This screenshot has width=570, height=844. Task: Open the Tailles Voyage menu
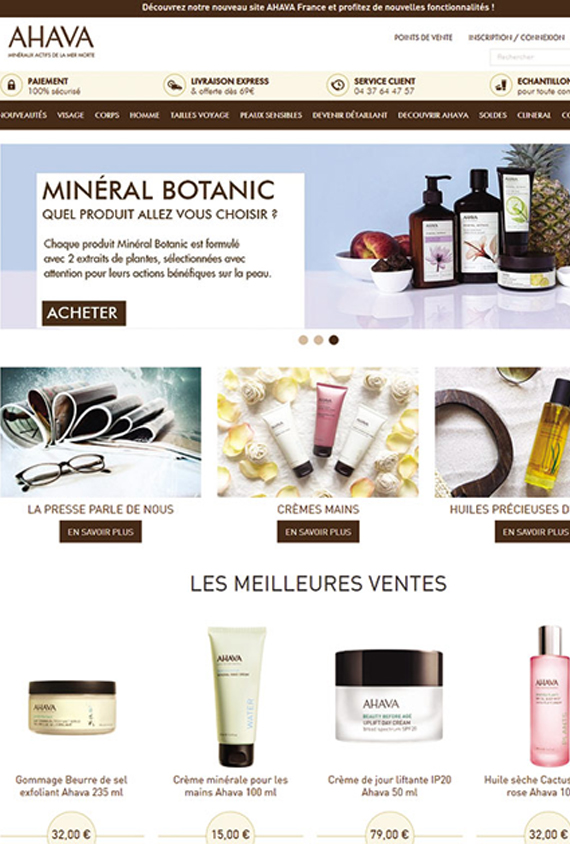click(200, 115)
